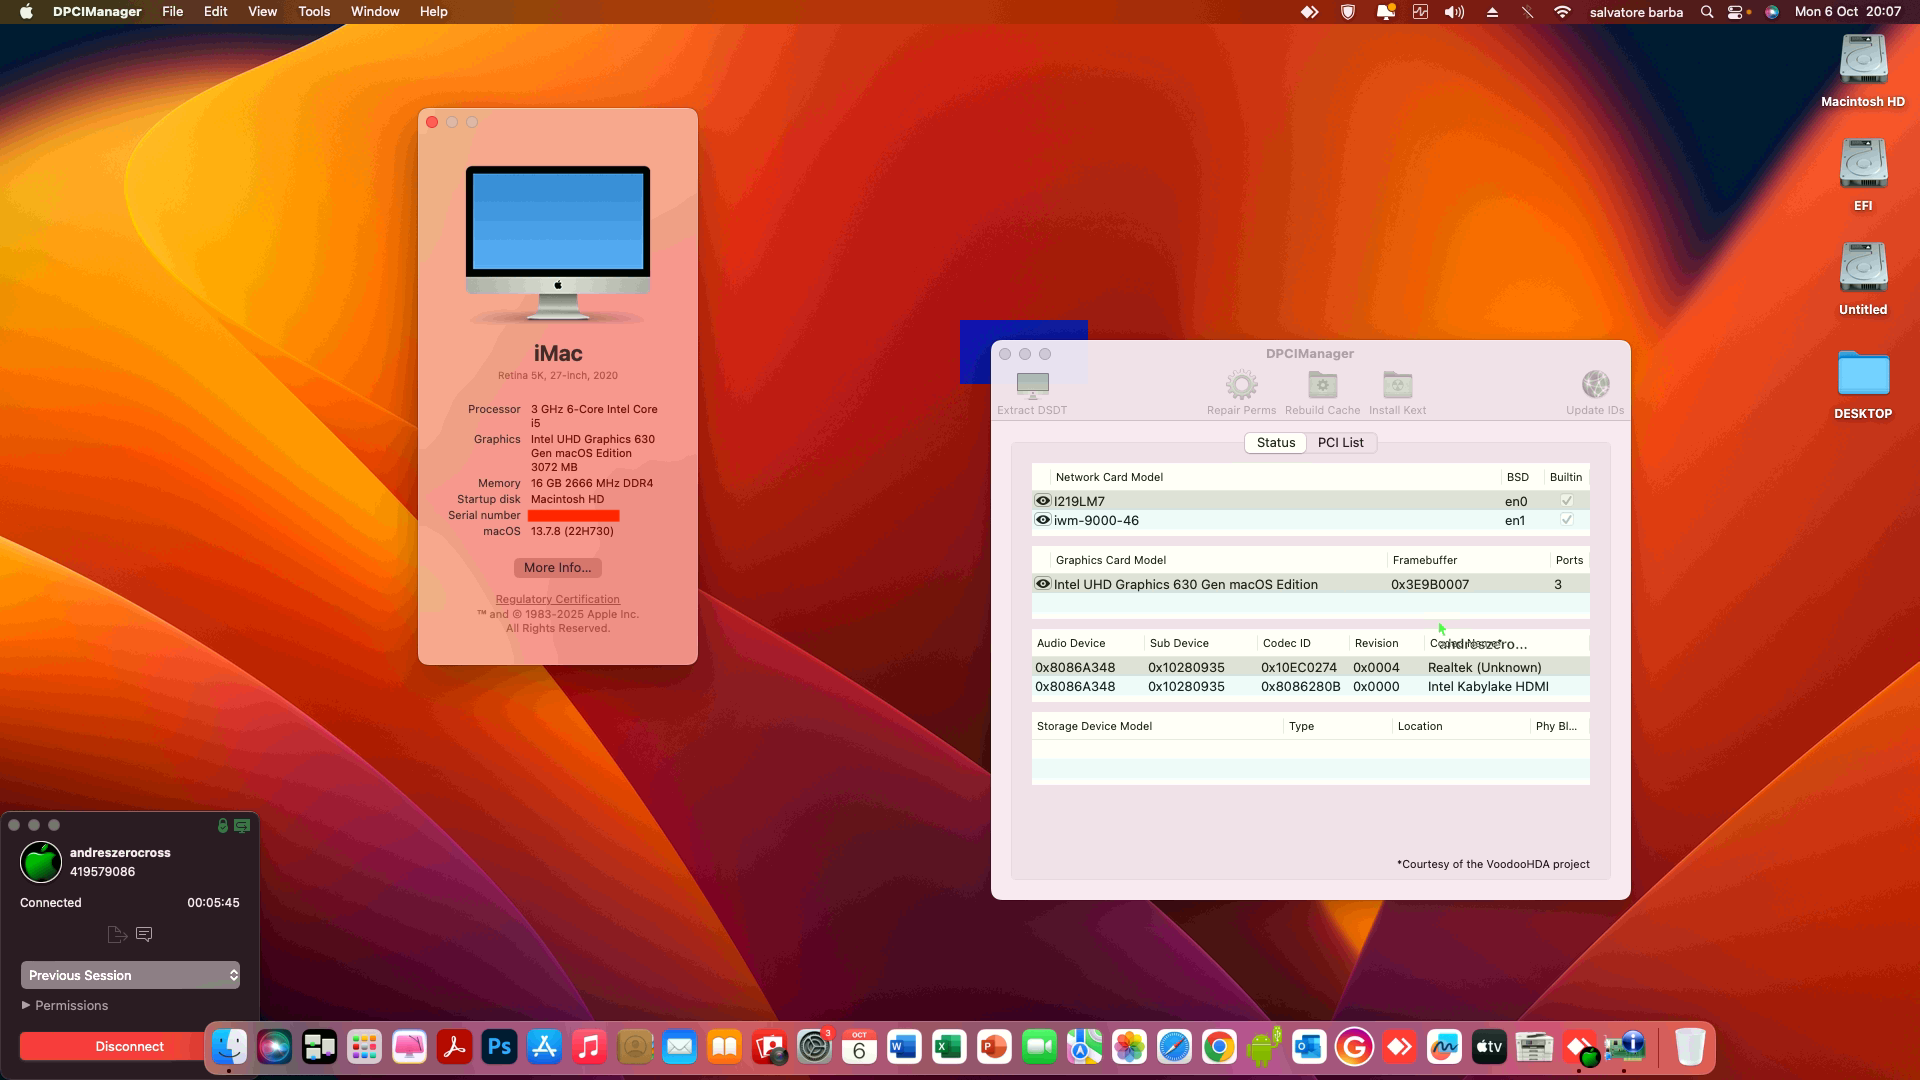
Task: Open Adobe Acrobat from the dock
Action: (454, 1047)
